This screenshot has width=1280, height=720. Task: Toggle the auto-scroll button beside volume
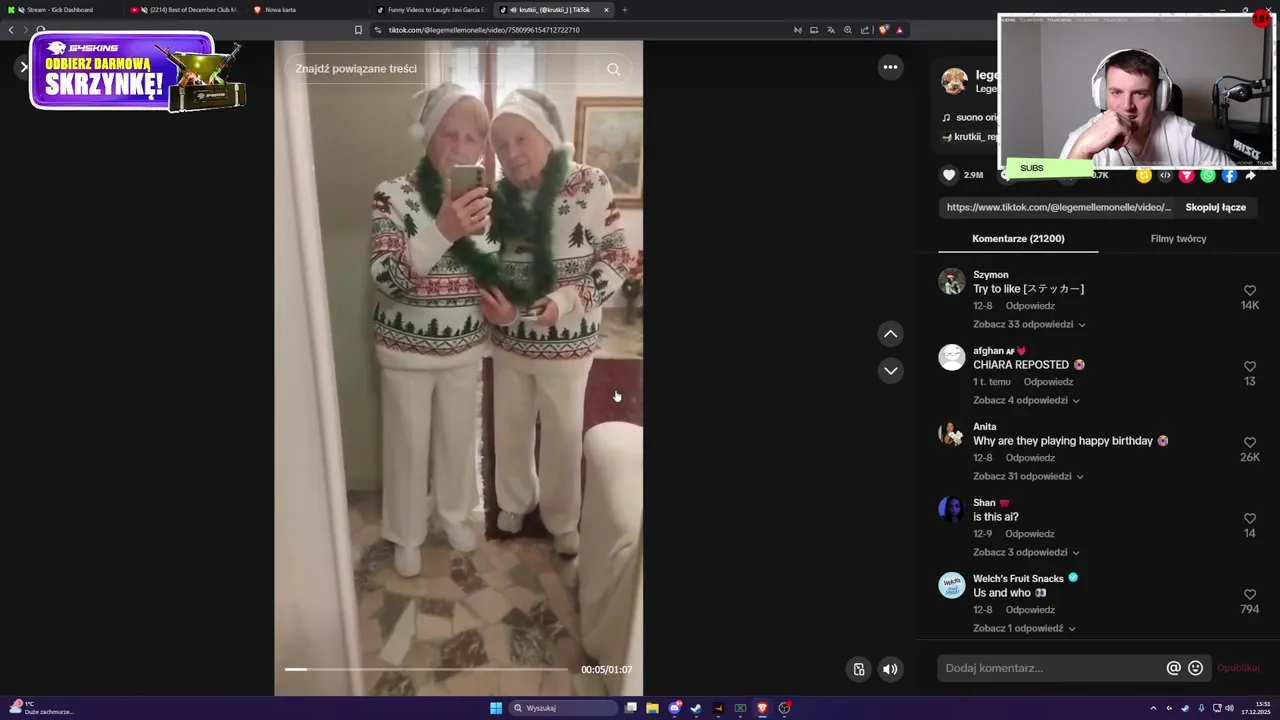click(858, 669)
